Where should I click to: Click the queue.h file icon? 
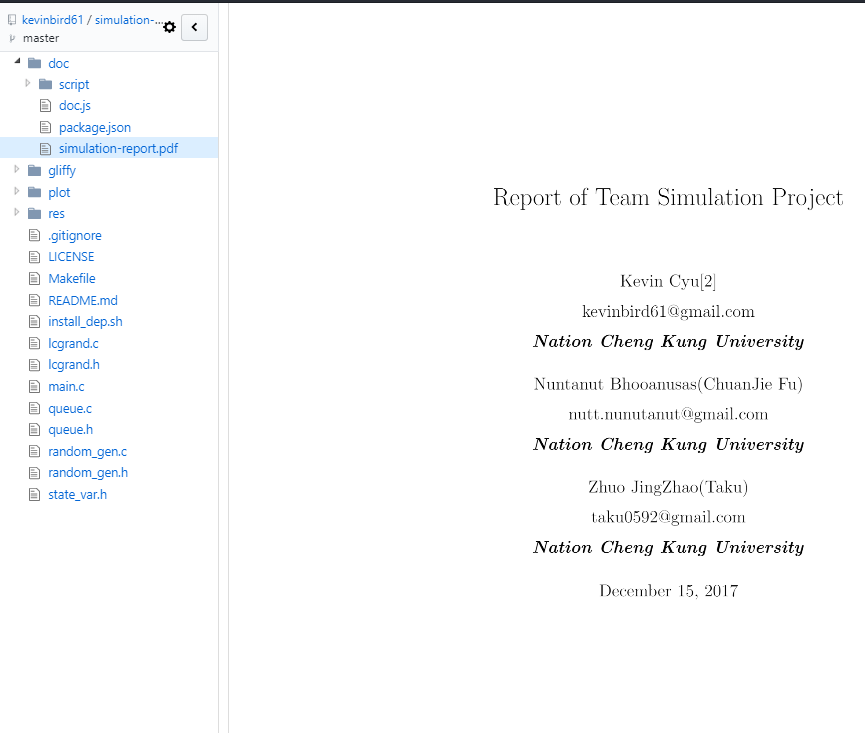34,430
